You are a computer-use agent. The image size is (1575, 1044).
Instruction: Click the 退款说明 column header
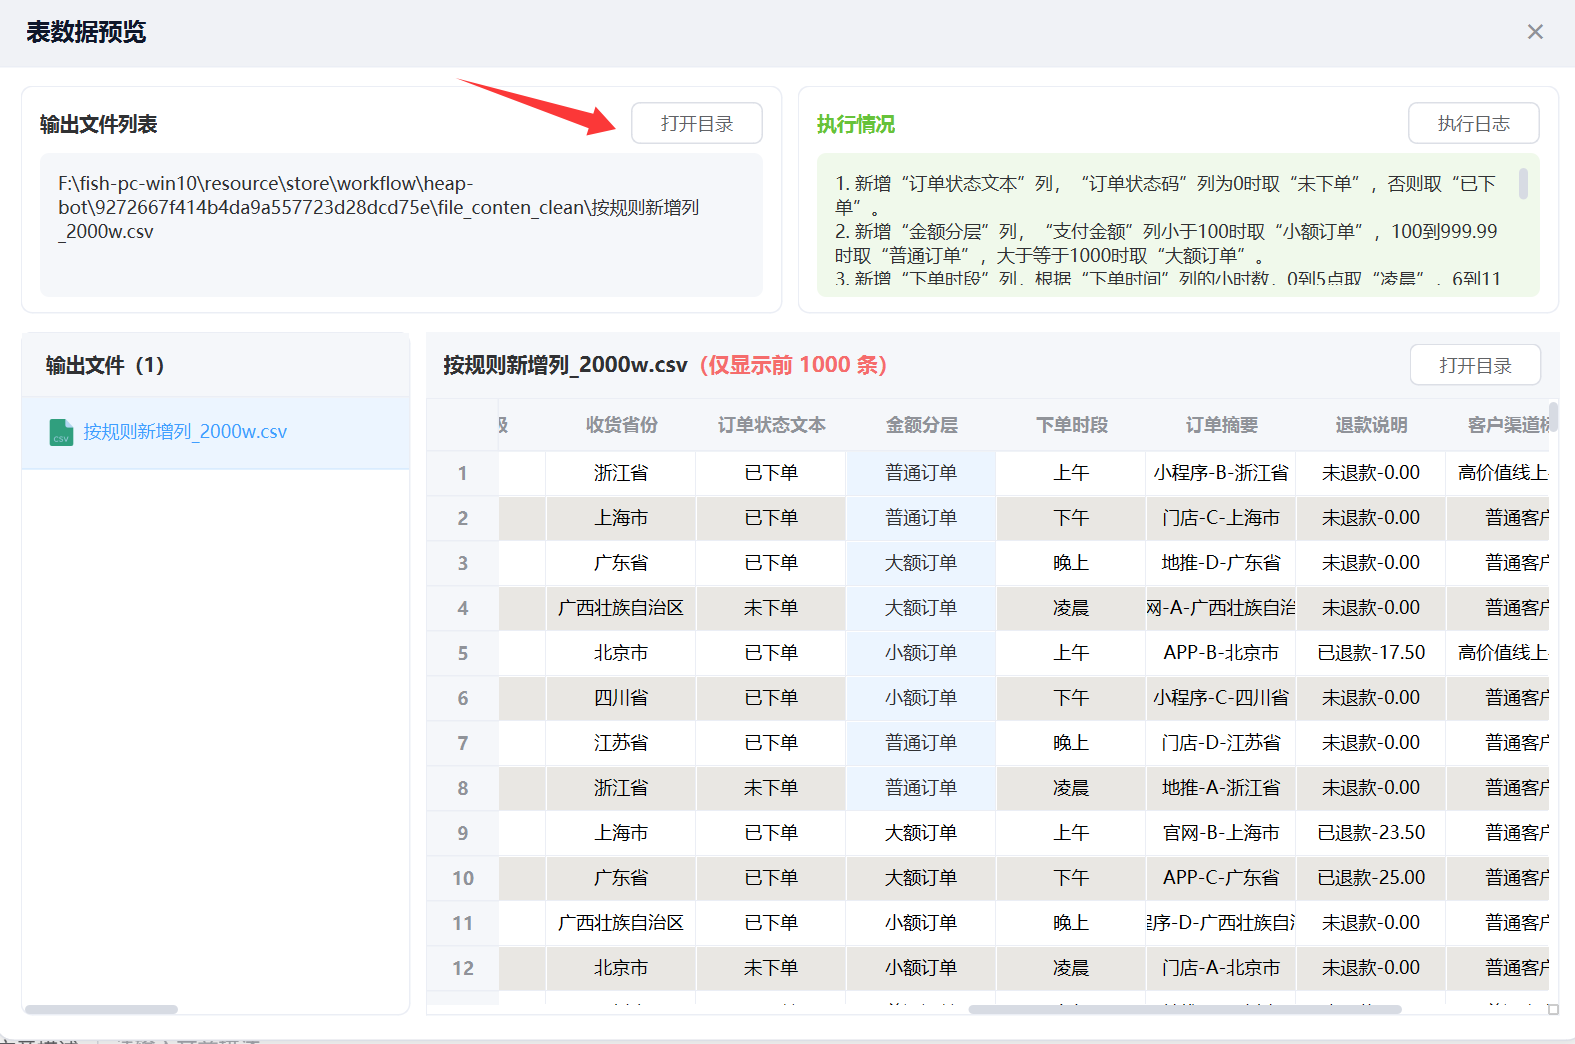click(1371, 425)
